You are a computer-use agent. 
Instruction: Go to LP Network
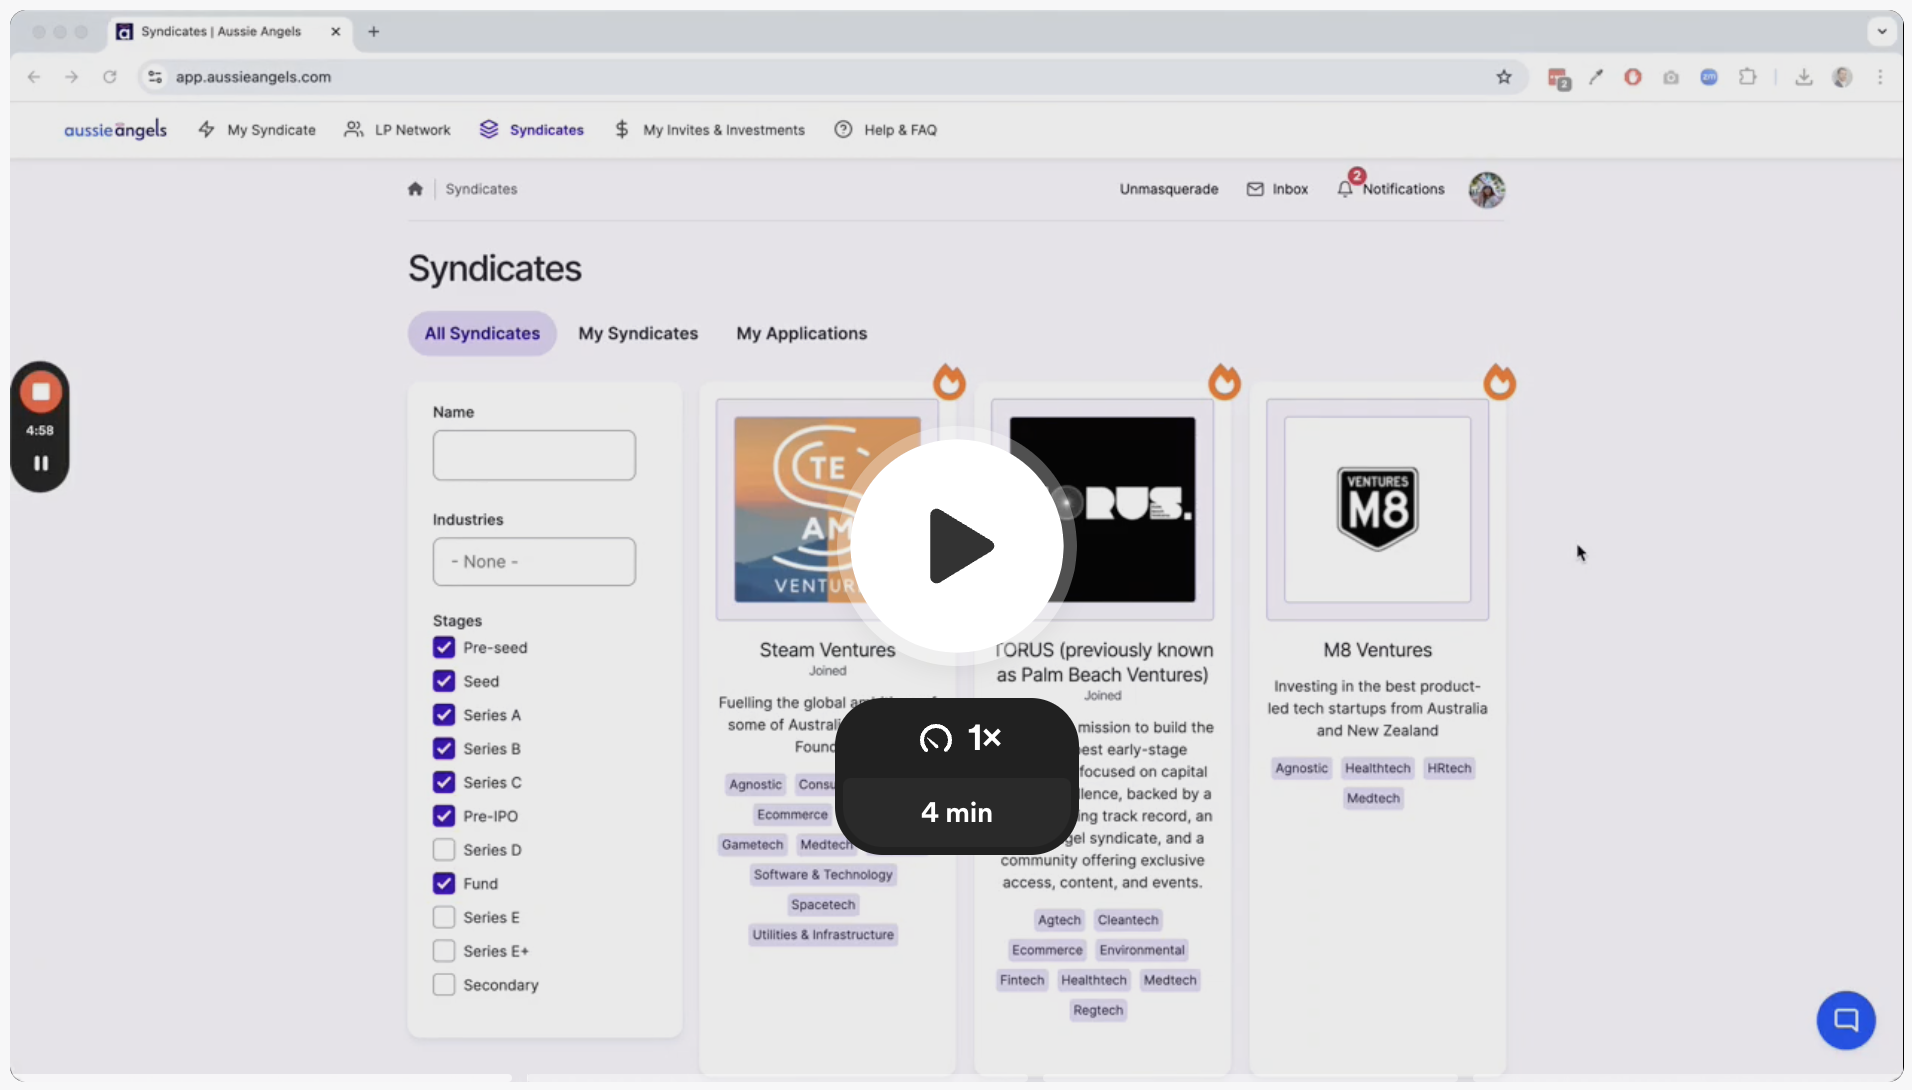pos(397,130)
